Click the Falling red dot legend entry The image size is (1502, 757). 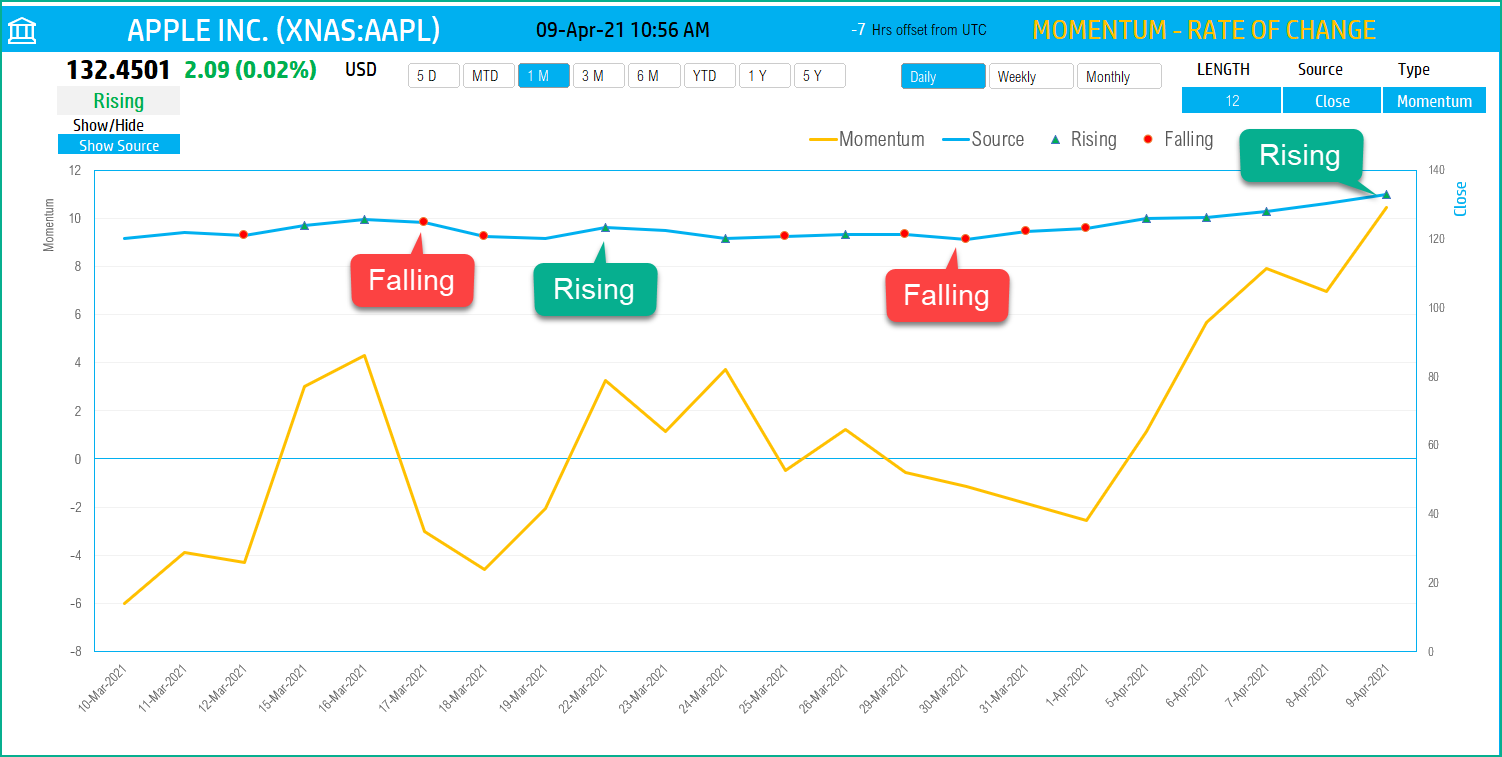[1178, 139]
